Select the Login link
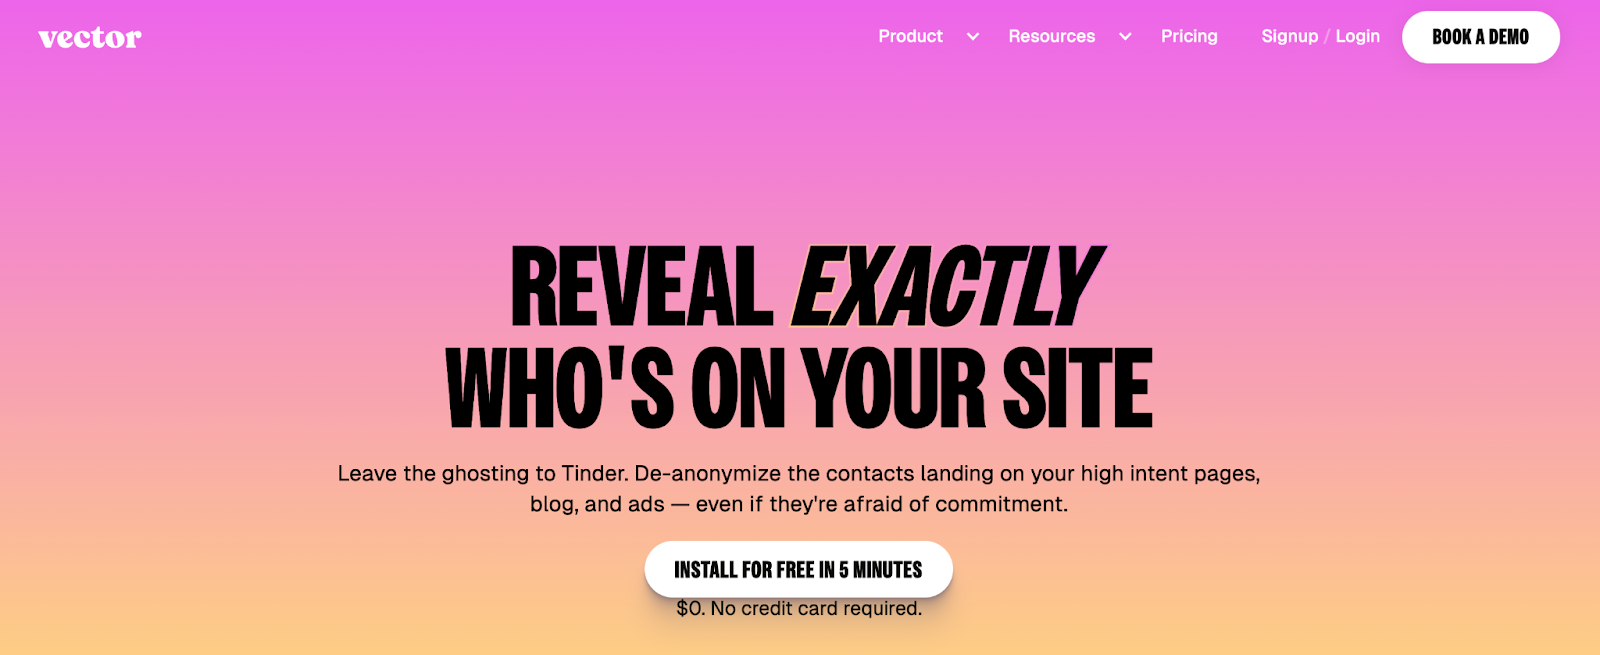Screen dimensions: 1600x655 1357,36
